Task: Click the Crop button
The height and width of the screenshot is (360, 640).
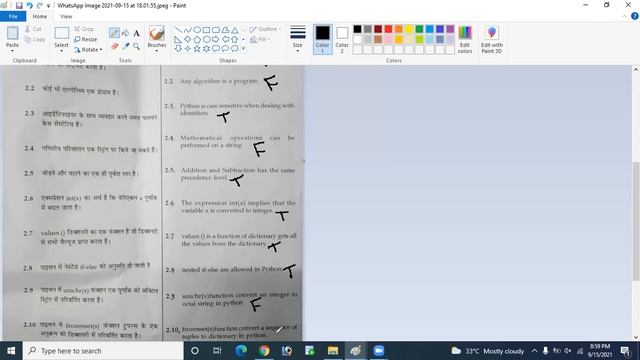Action: 84,29
